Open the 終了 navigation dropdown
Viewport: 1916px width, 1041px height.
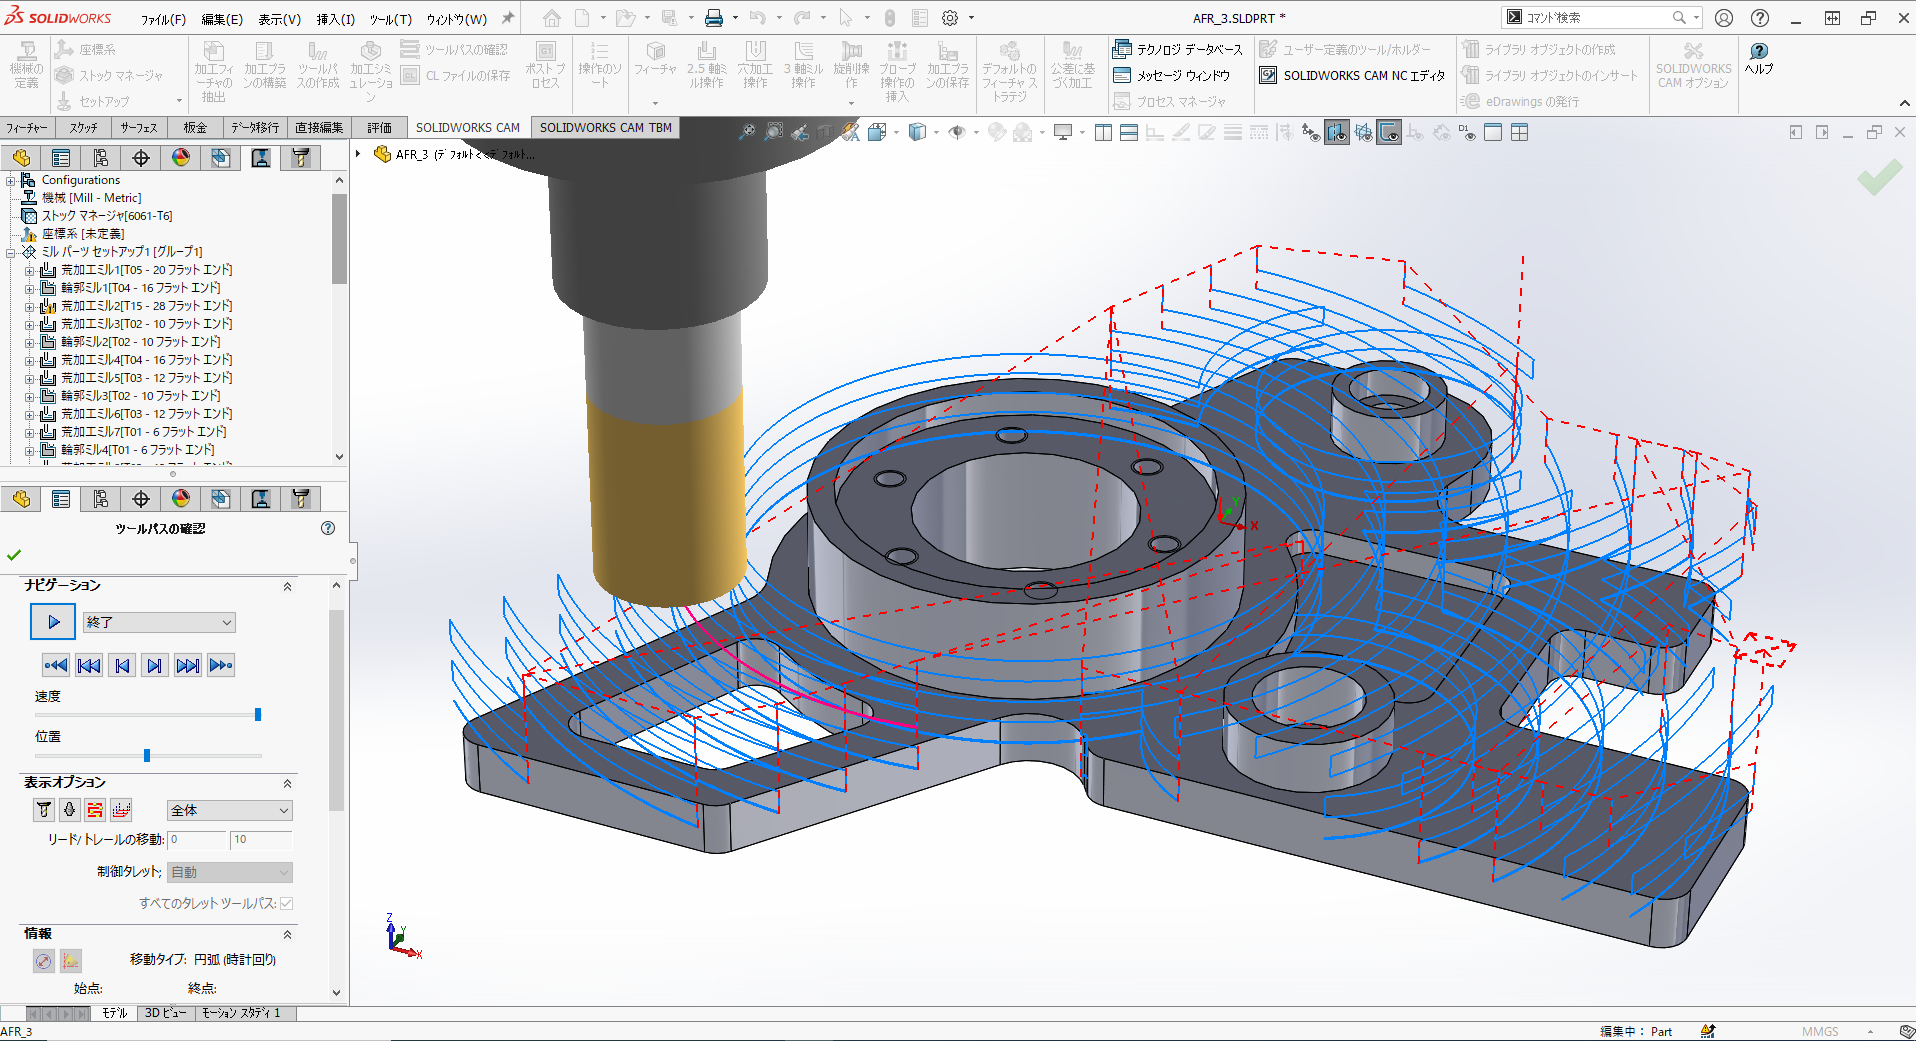coord(159,622)
